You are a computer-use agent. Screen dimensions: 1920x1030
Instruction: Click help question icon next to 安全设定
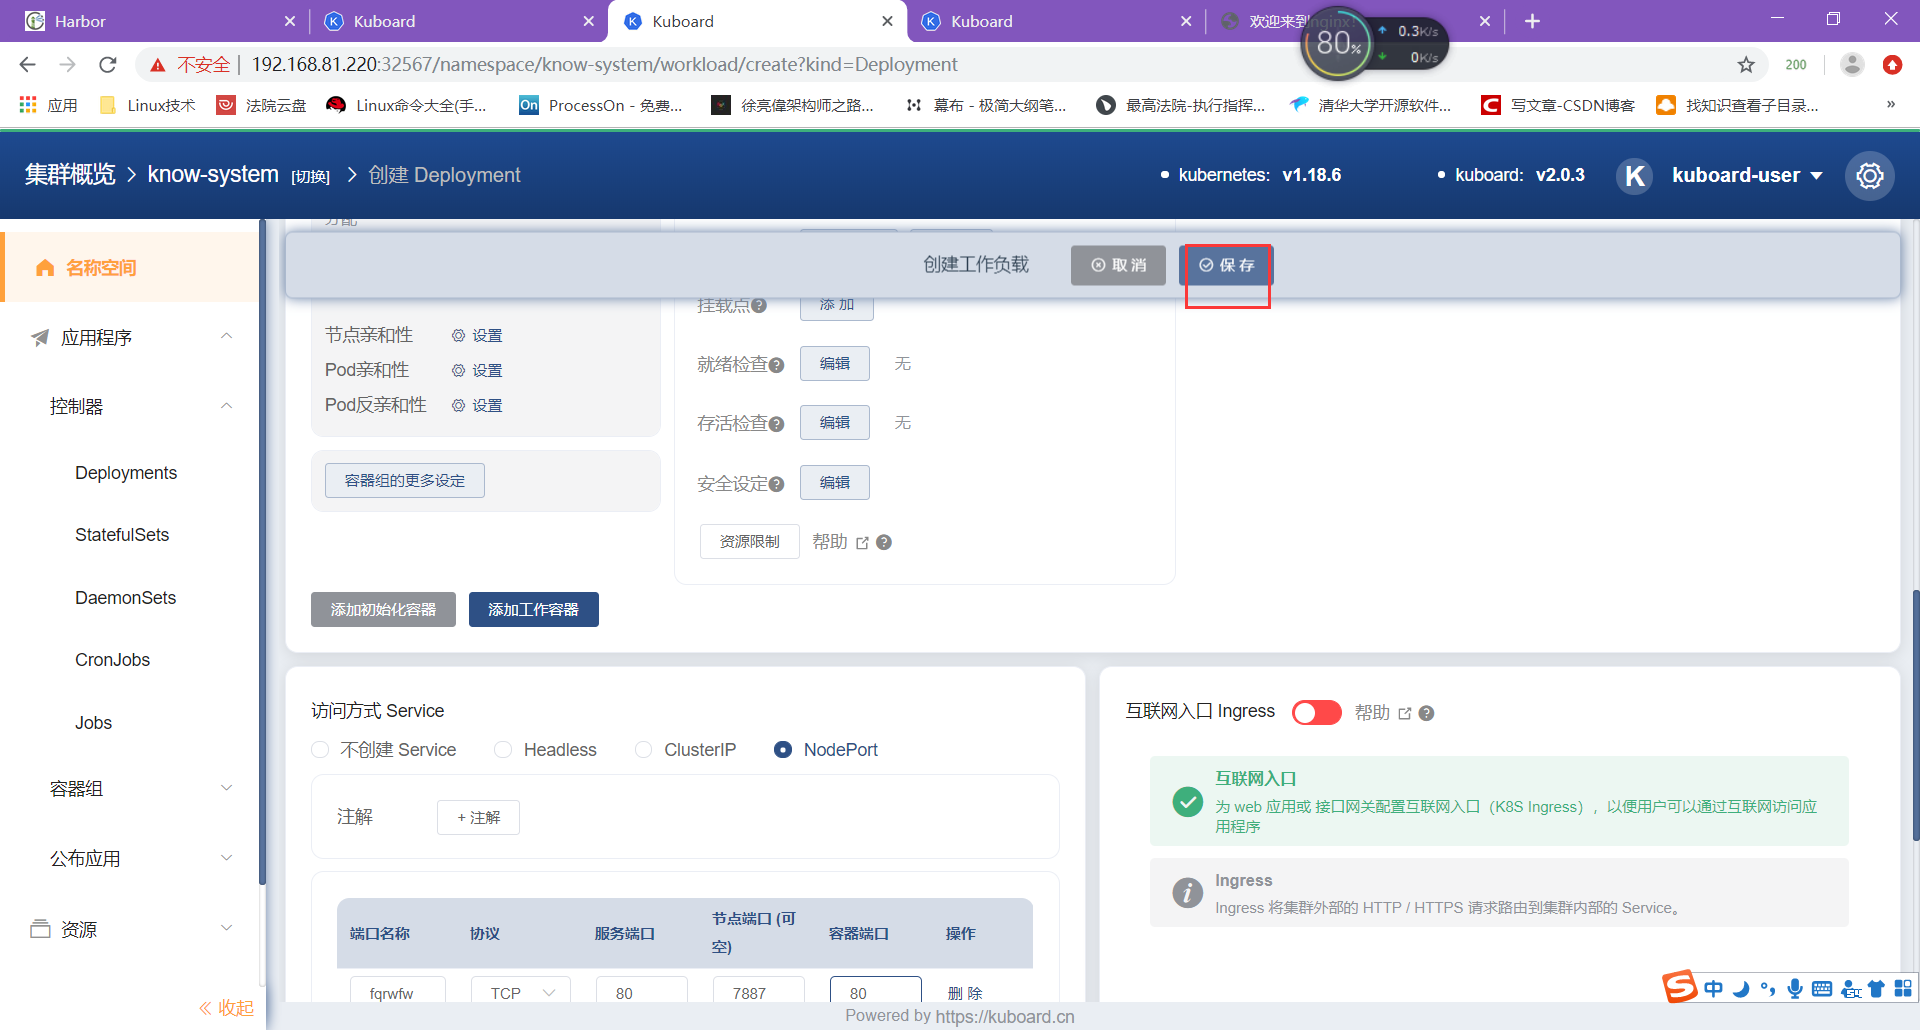776,484
